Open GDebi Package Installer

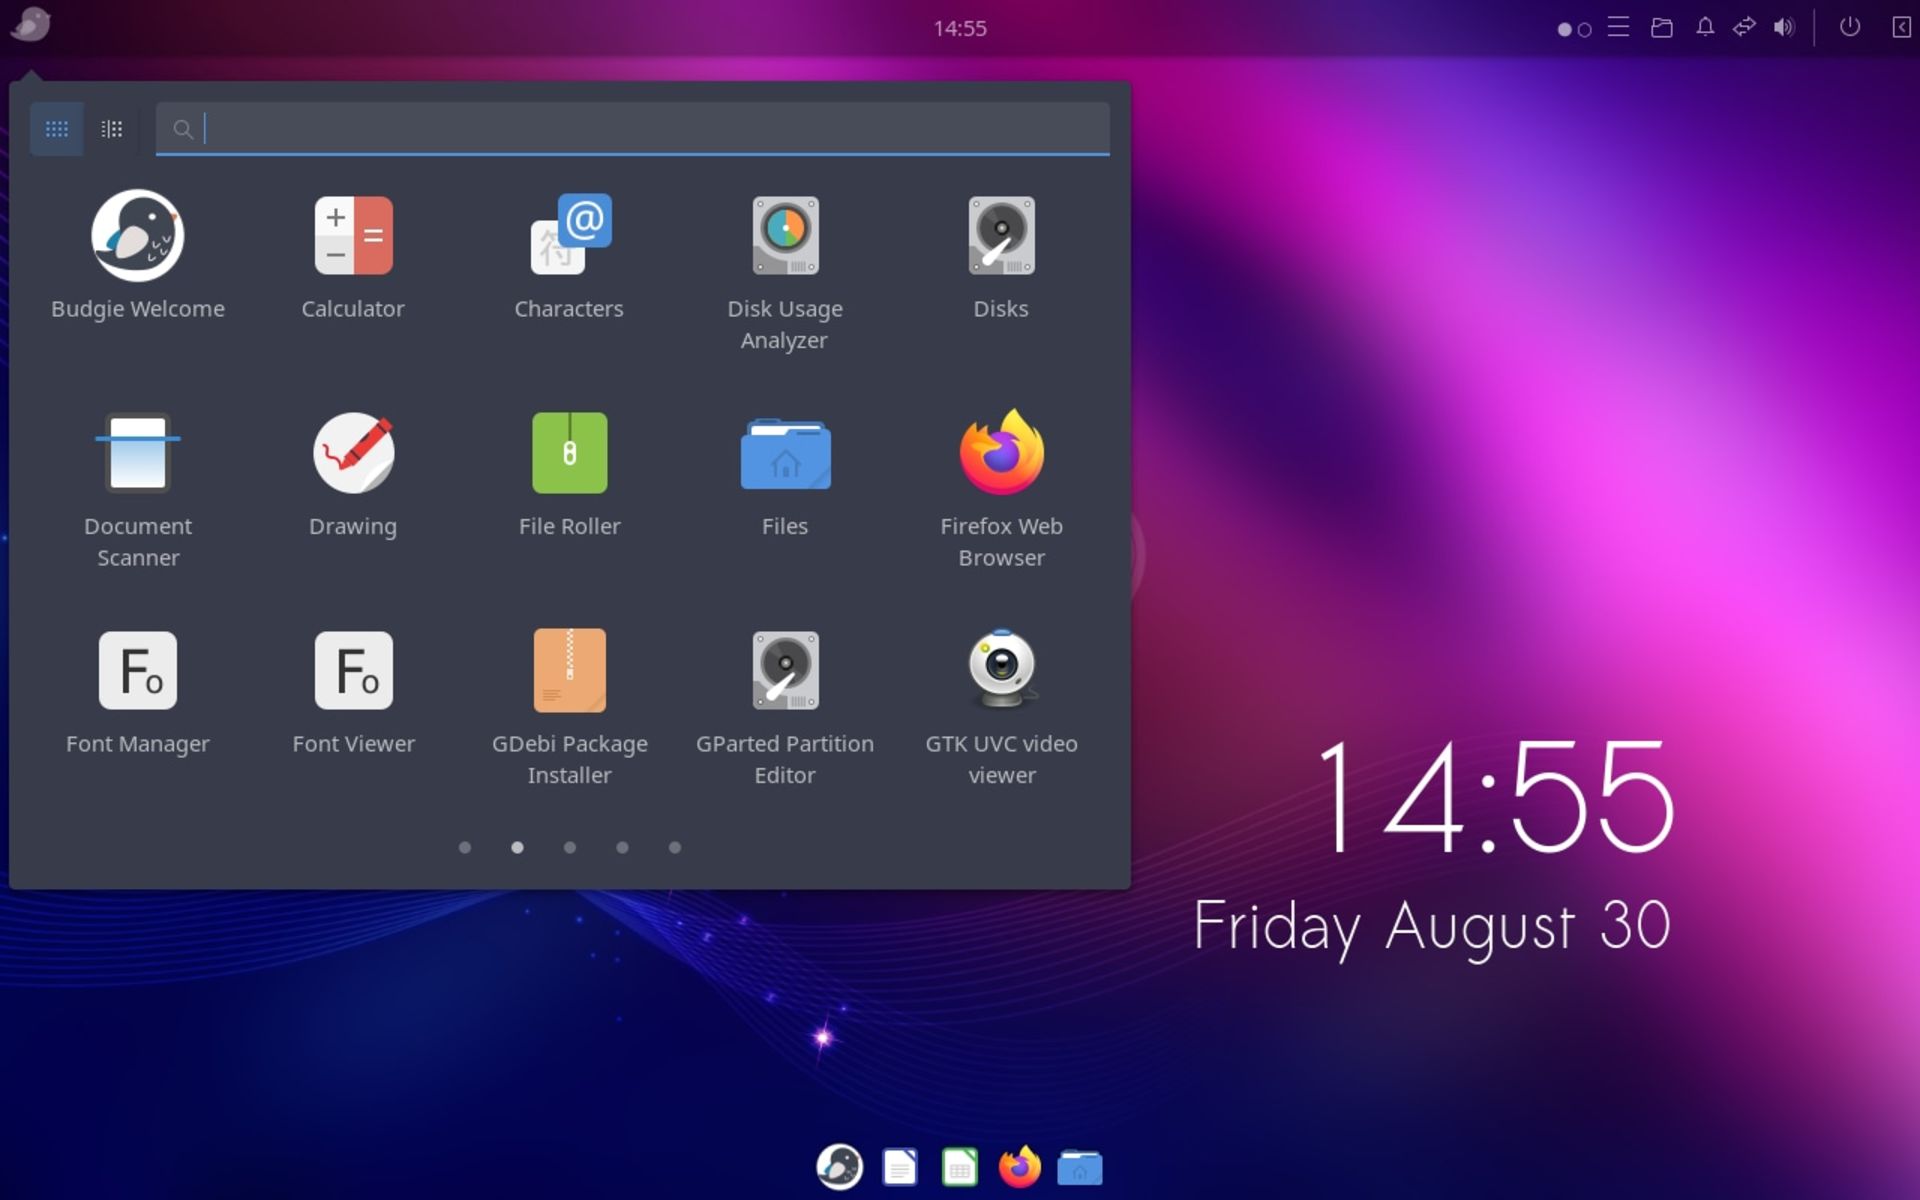[x=568, y=668]
